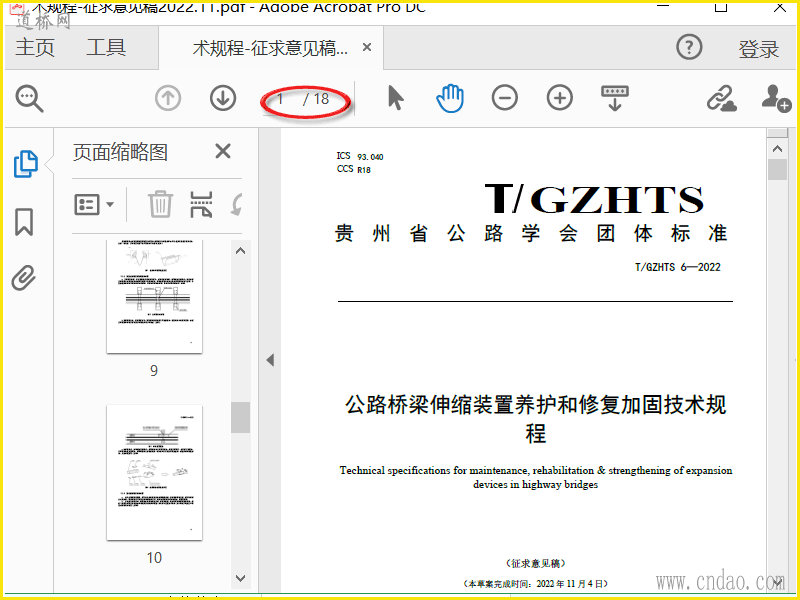Viewport: 800px width, 600px height.
Task: Zoom in with the plus icon
Action: 560,98
